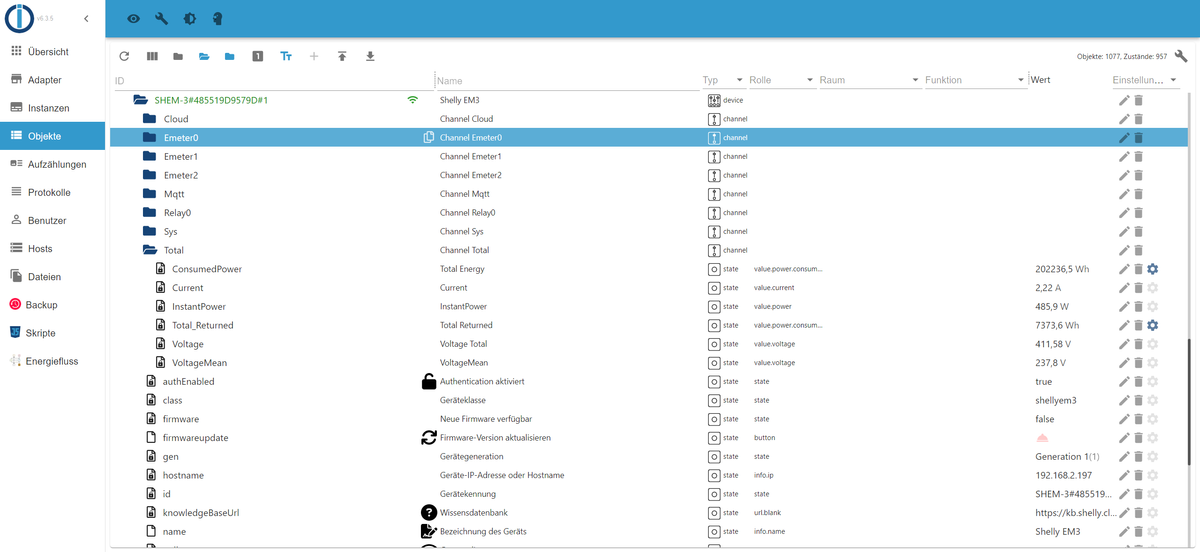Download objects with downward arrow
This screenshot has height=552, width=1200.
370,57
